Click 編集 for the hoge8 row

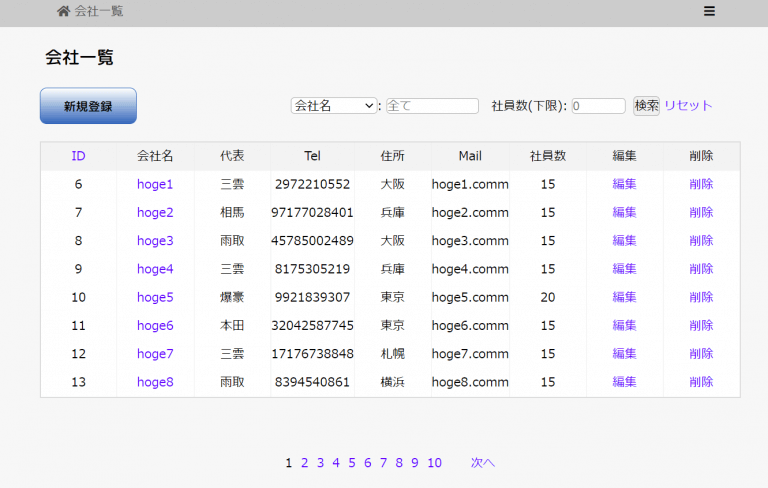(624, 382)
